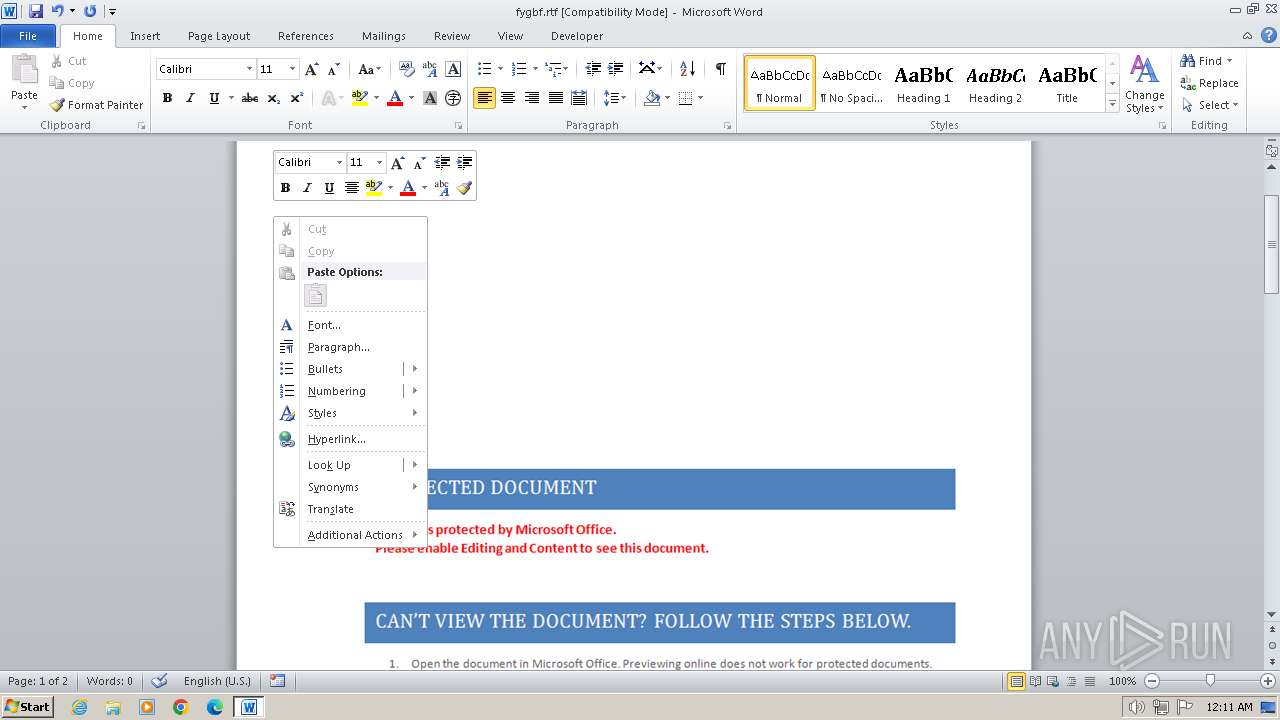Apply the Title style

pyautogui.click(x=1067, y=83)
